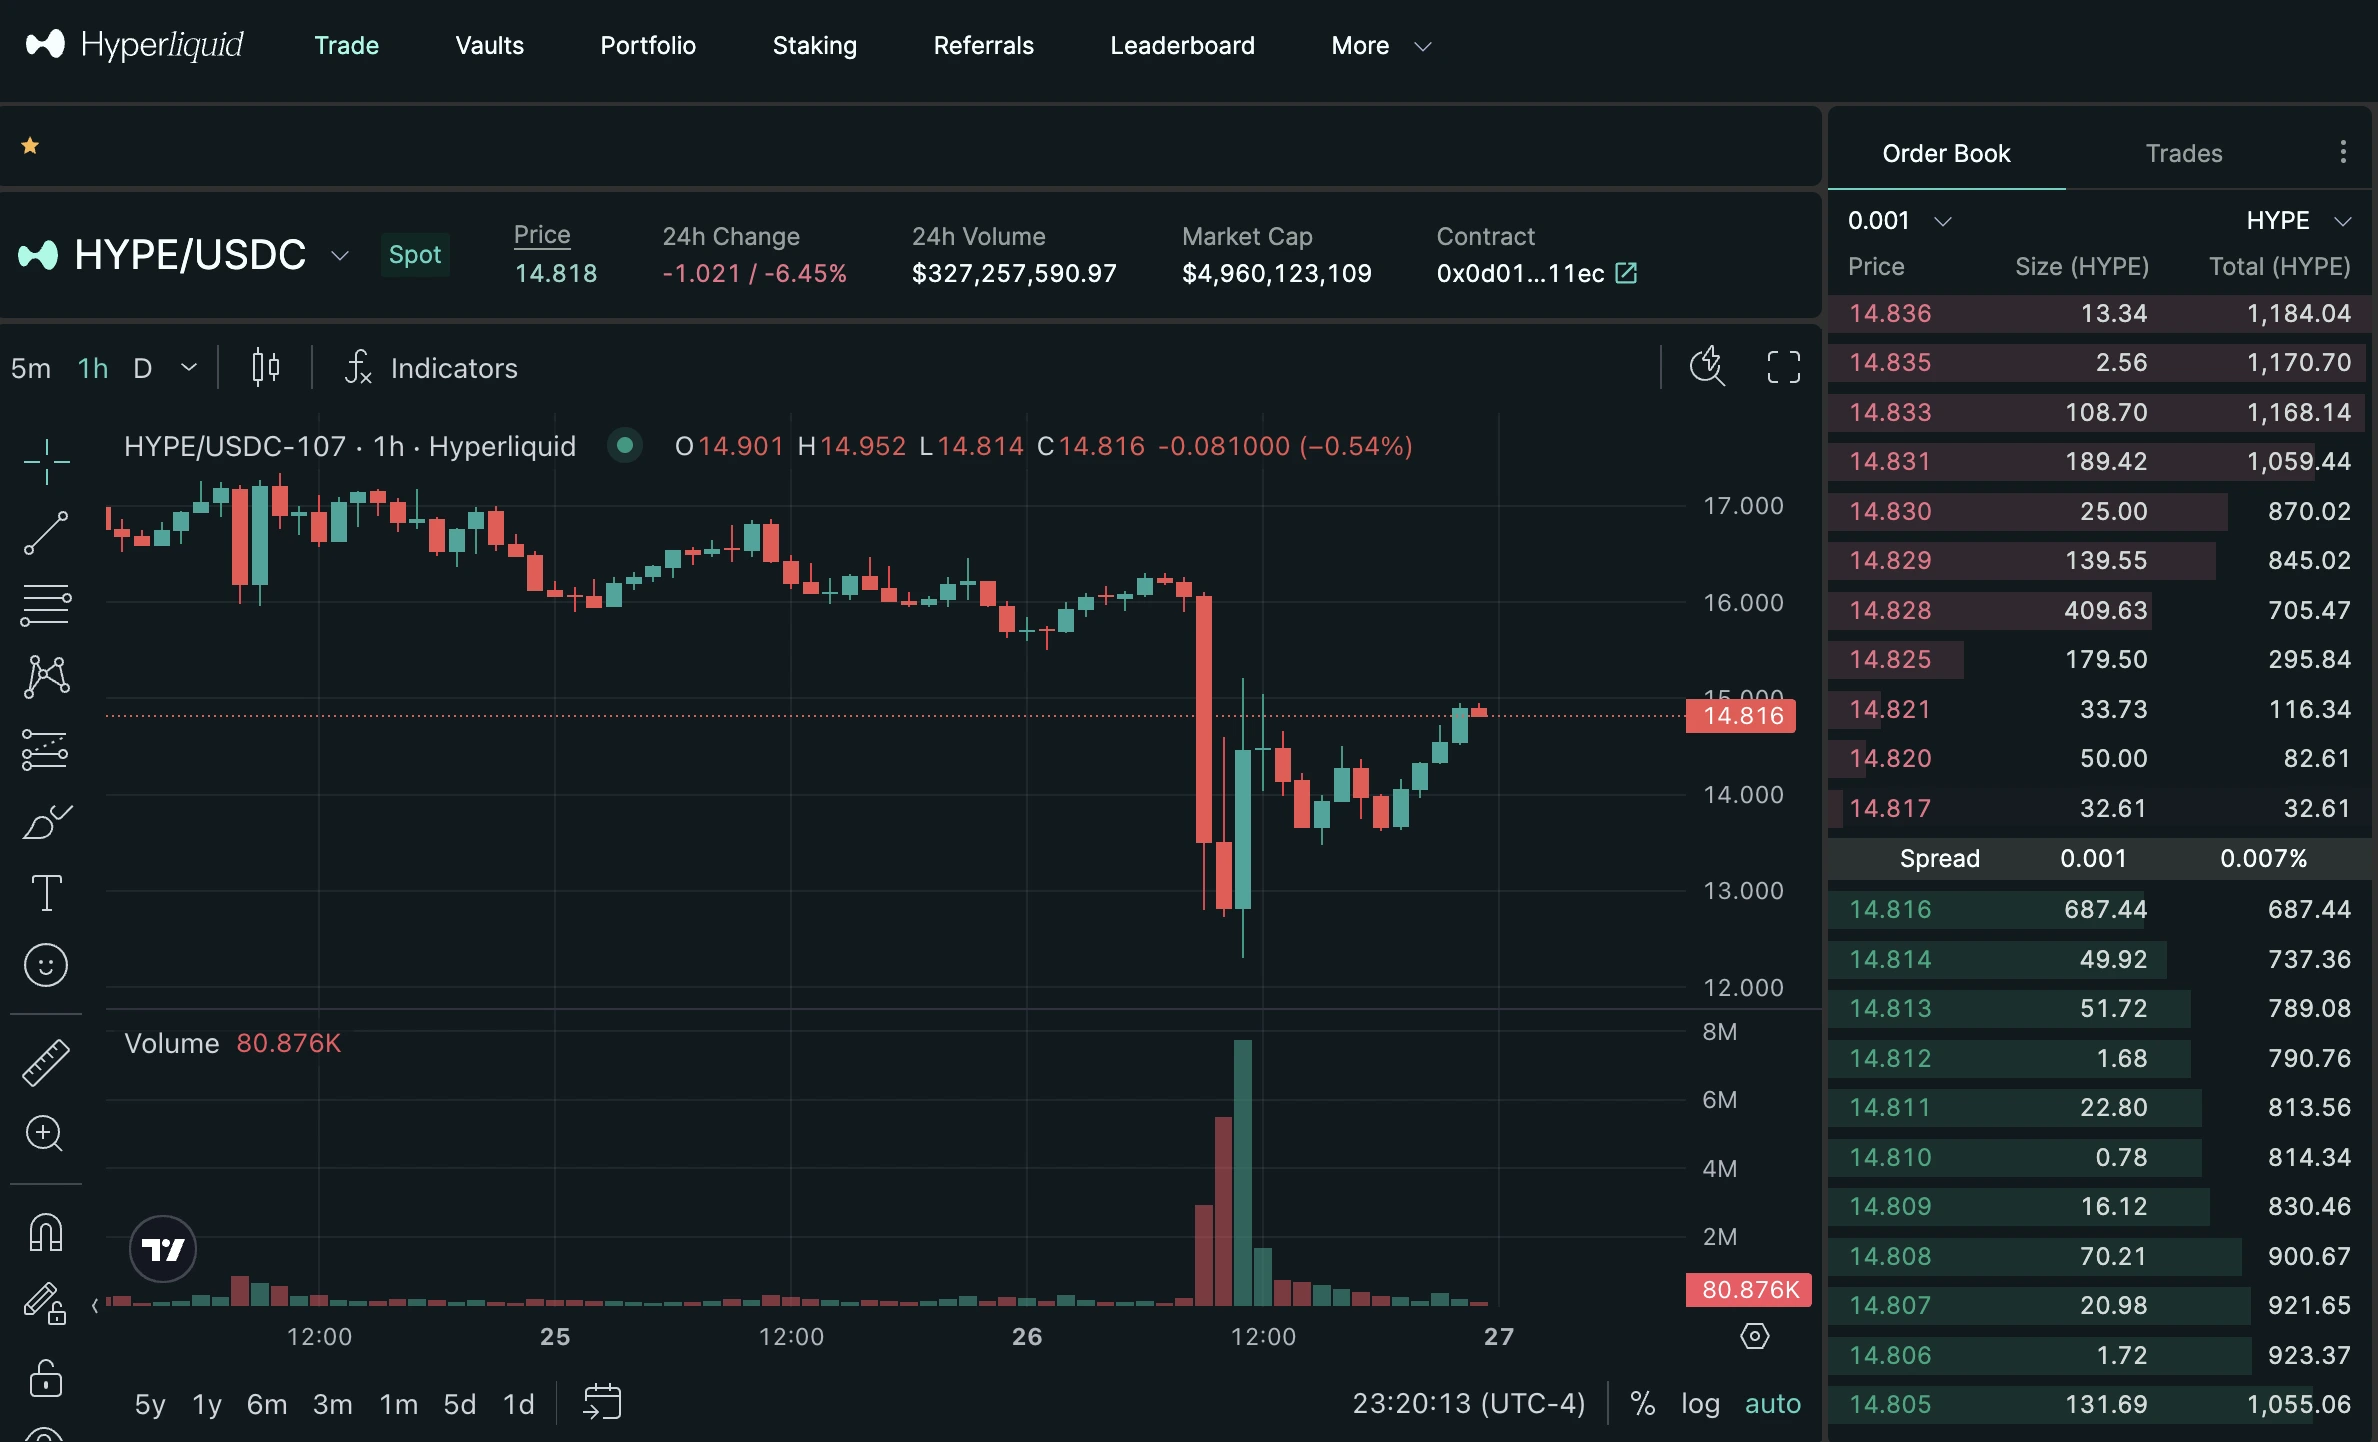Click the go to date calendar icon
Viewport: 2378px width, 1442px height.
(602, 1402)
